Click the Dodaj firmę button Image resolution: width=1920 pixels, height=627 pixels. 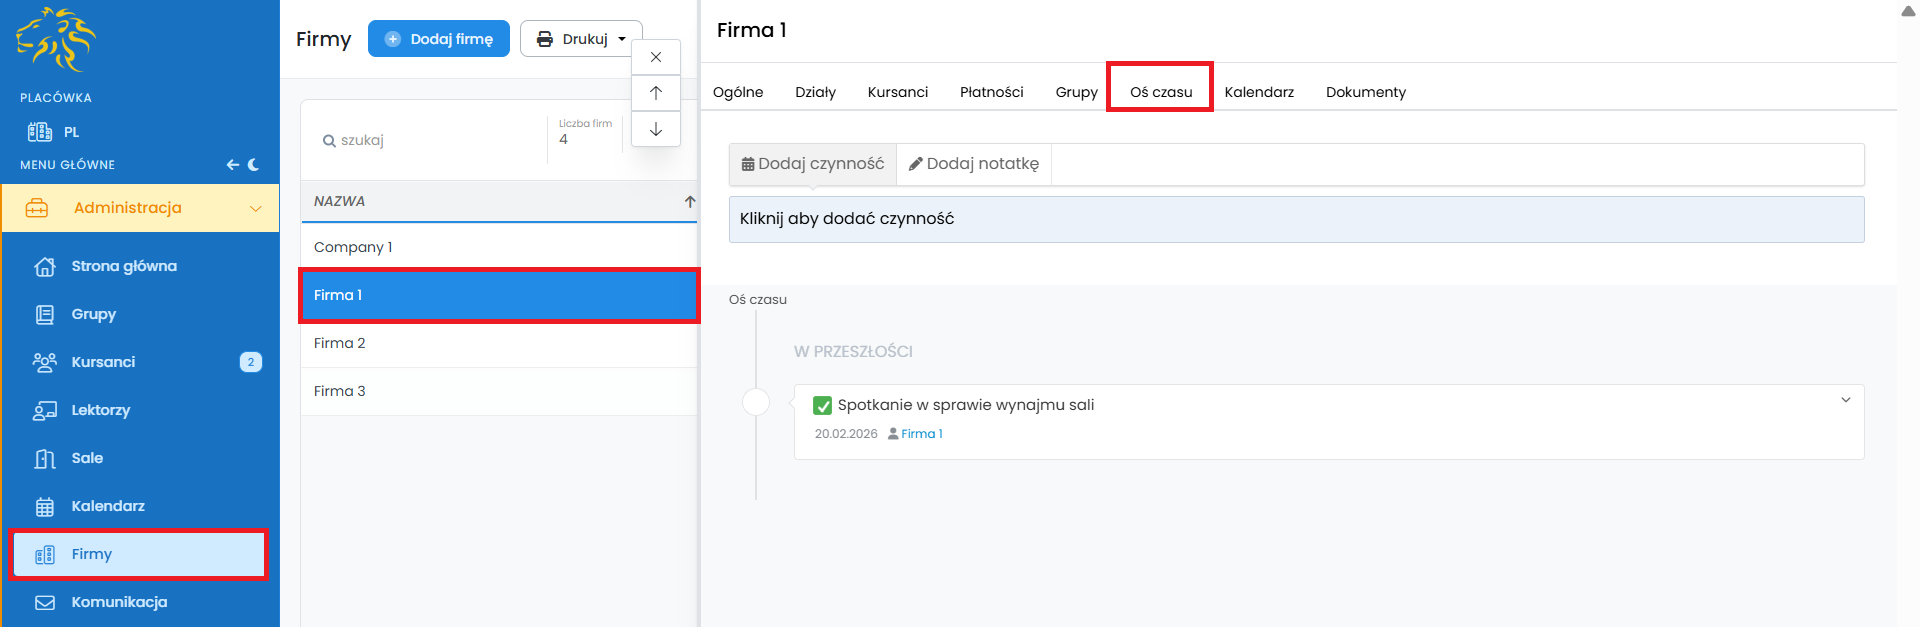(x=439, y=39)
